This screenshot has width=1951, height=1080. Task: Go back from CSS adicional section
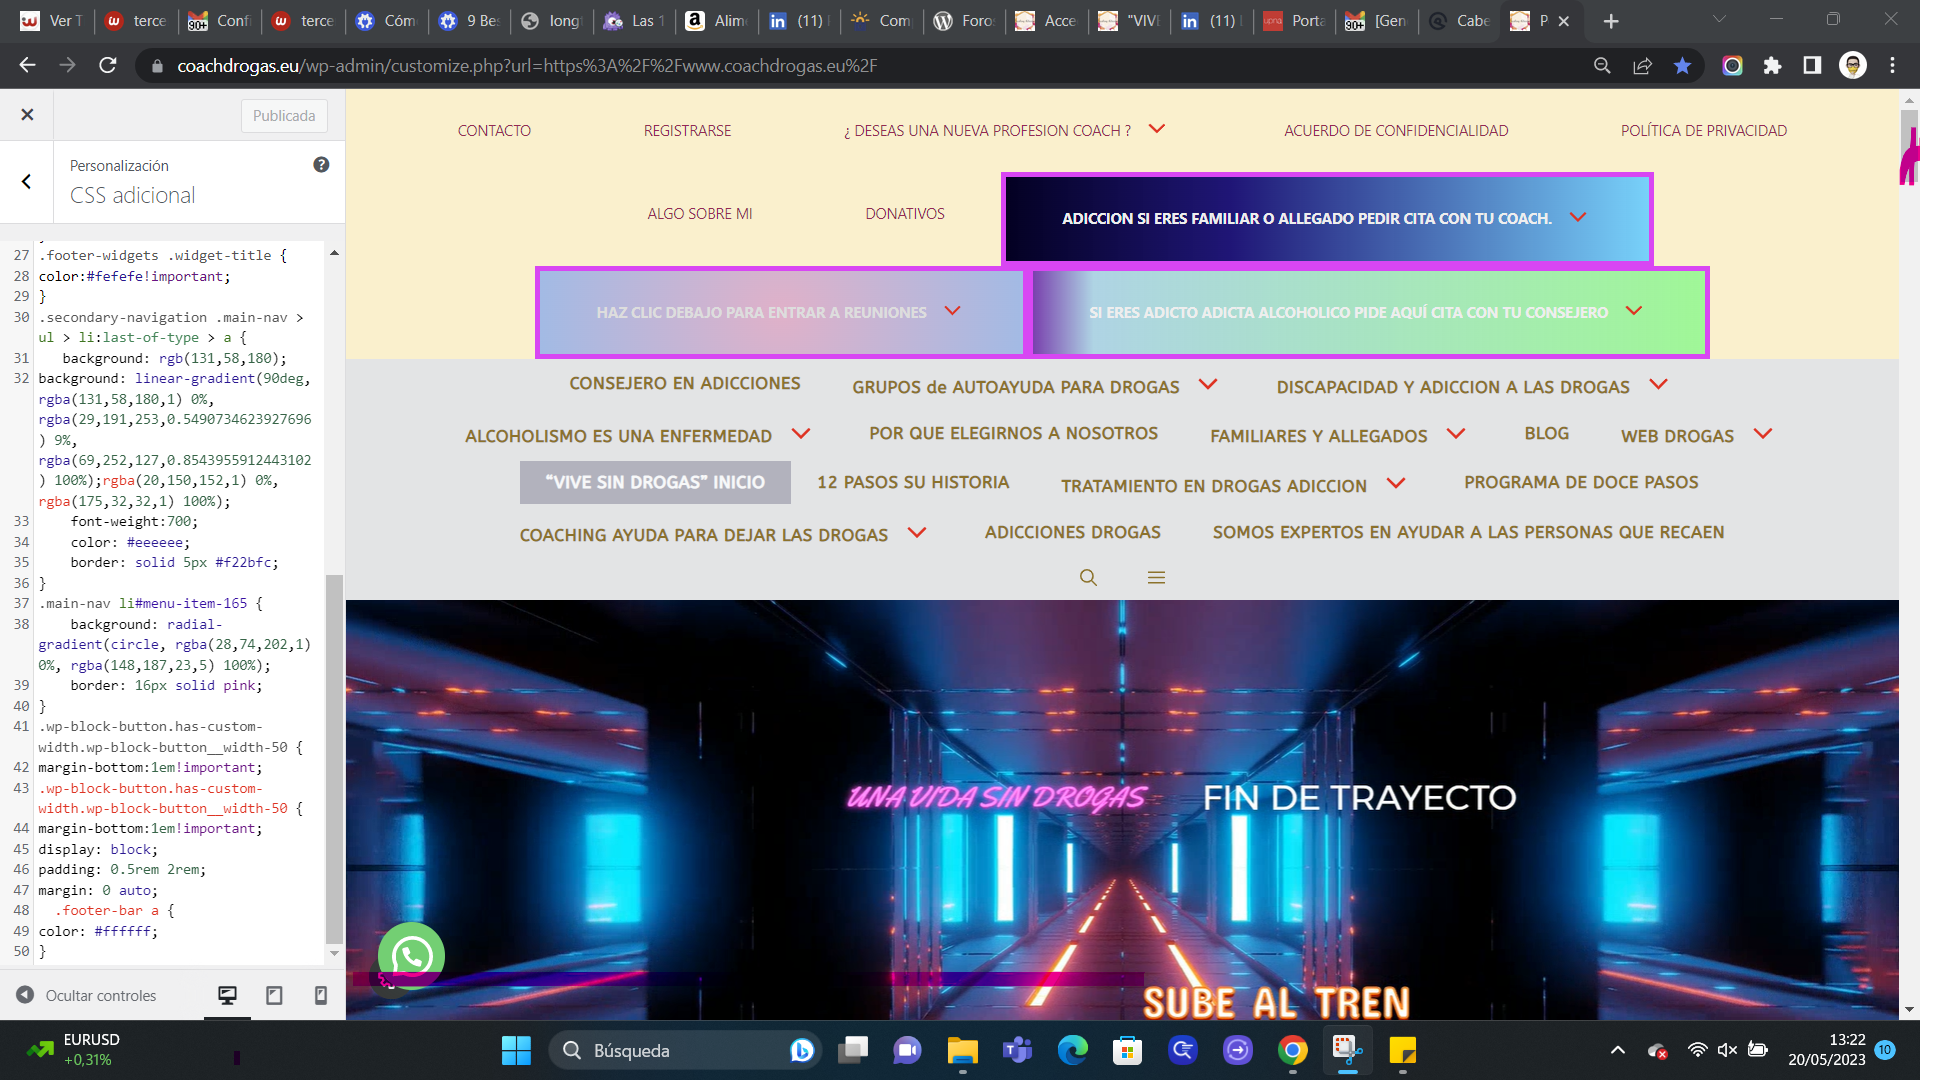point(27,182)
